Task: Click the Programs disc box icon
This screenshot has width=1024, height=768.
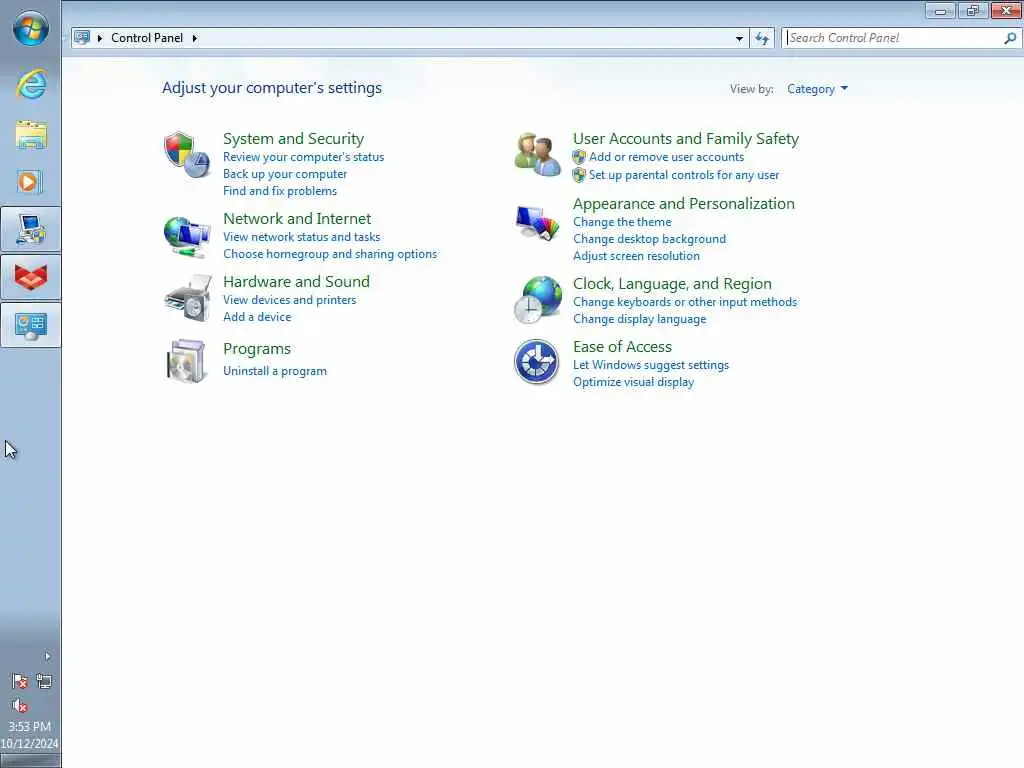Action: pyautogui.click(x=187, y=360)
